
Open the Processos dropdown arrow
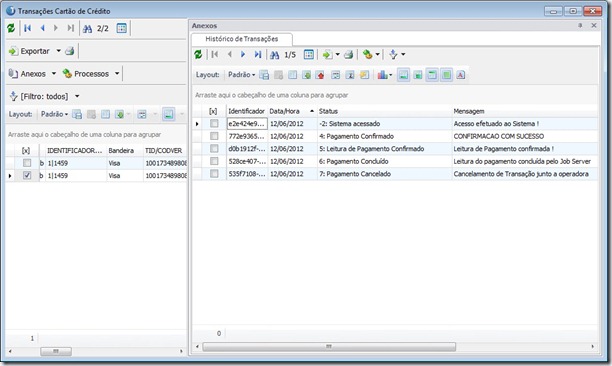pos(117,74)
